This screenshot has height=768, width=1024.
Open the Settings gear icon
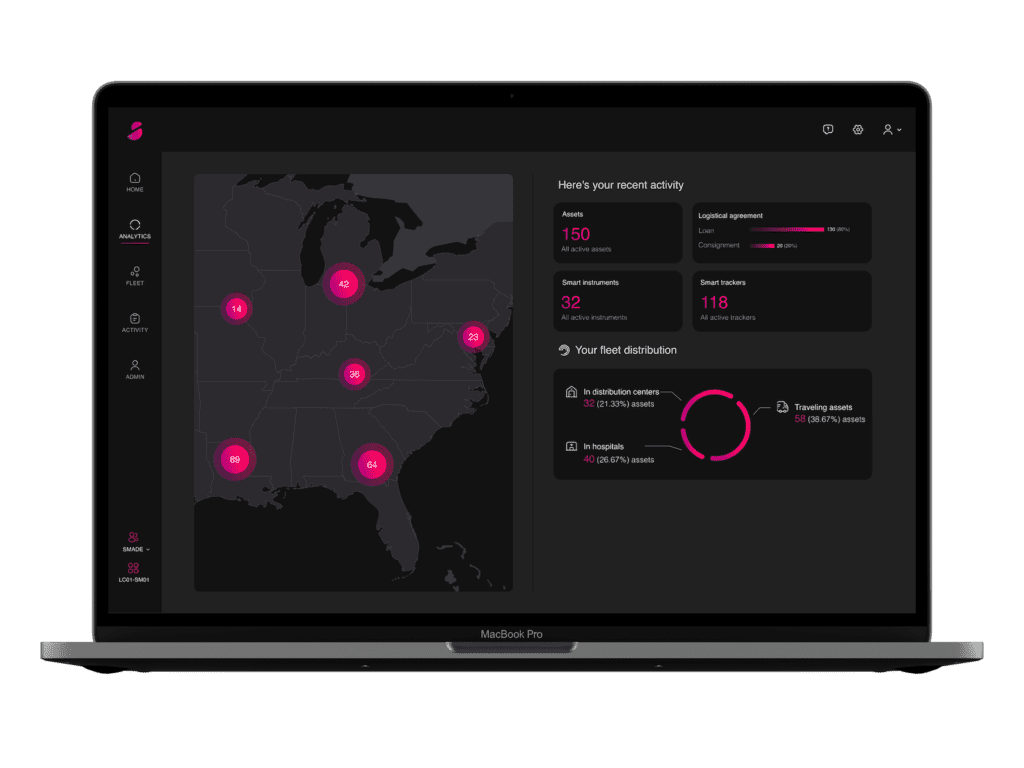click(x=858, y=129)
